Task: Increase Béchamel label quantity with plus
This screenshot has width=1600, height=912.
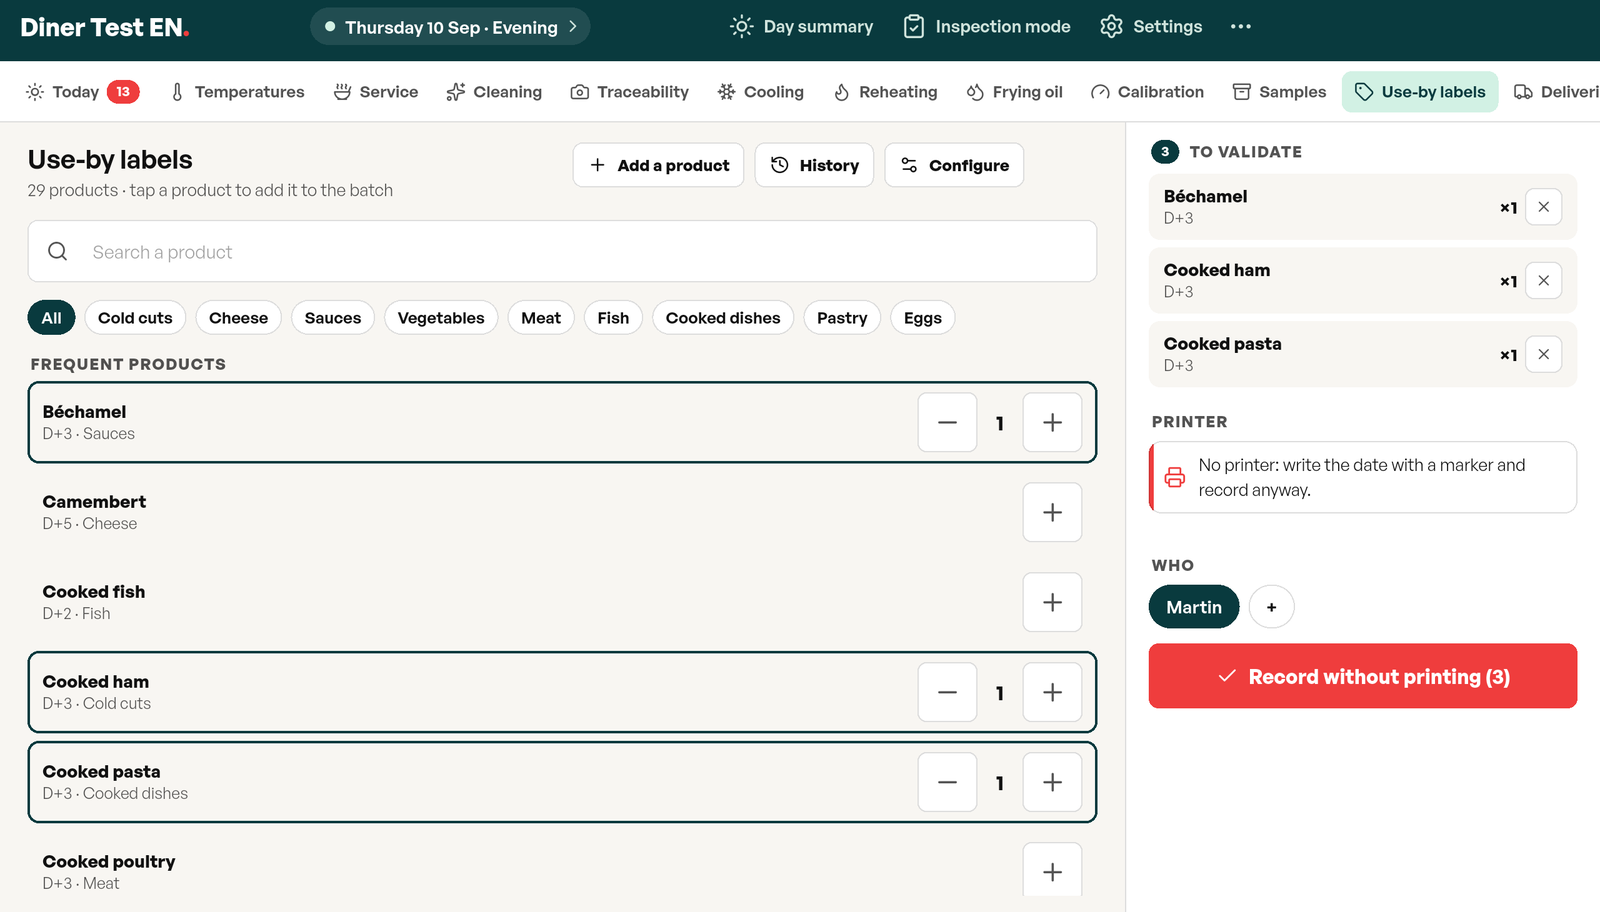Action: (1052, 422)
